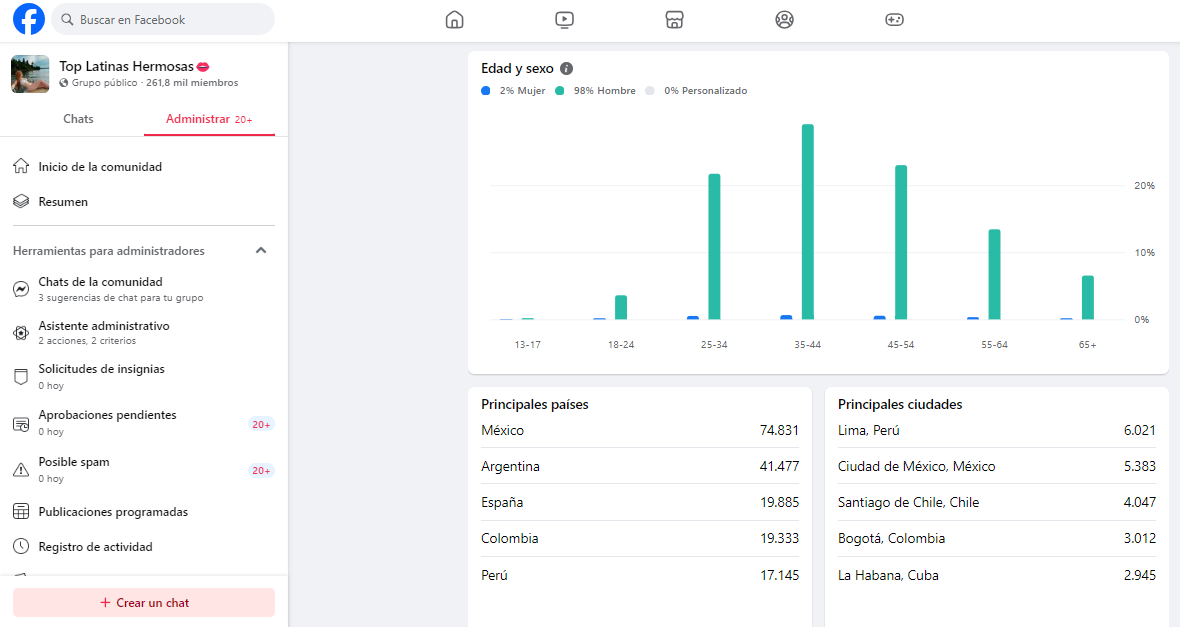Focus the Buscar en Facebook field
Viewport: 1180px width, 627px height.
point(163,20)
